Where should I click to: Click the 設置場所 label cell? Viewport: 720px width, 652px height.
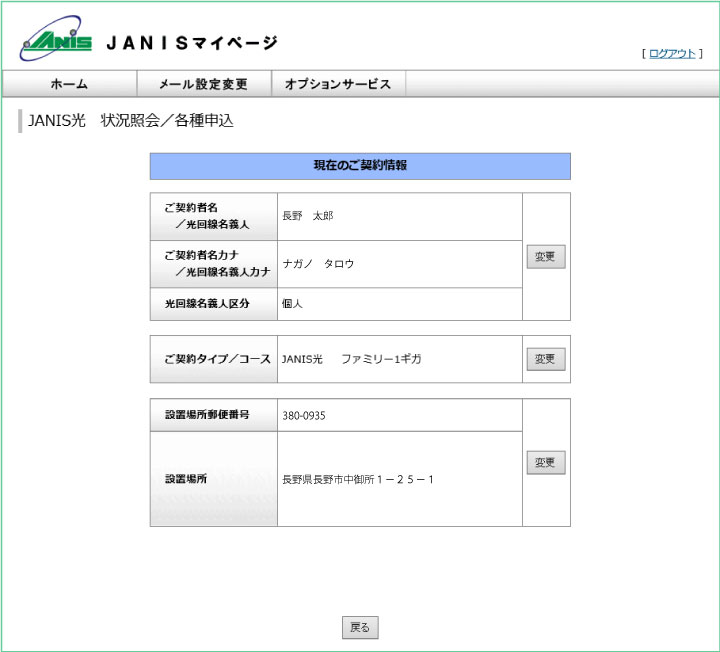(214, 479)
